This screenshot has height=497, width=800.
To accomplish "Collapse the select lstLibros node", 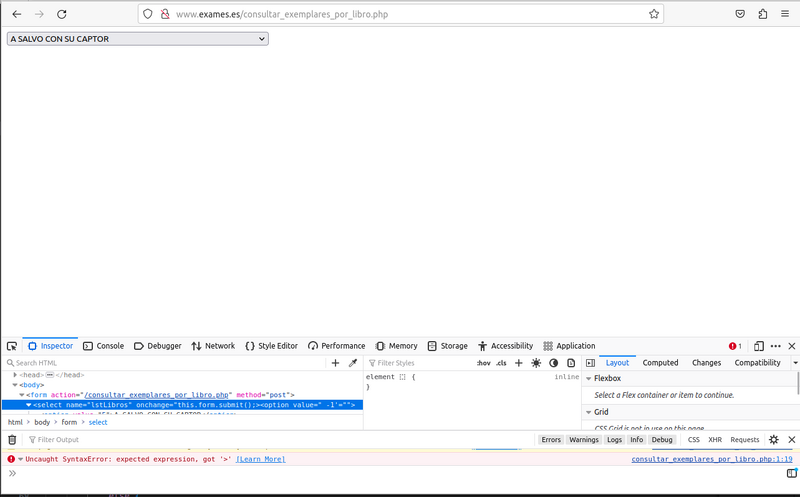I will 29,405.
